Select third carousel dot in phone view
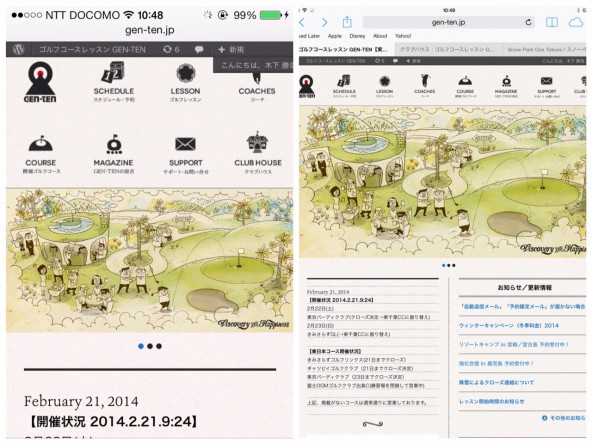 pyautogui.click(x=159, y=346)
